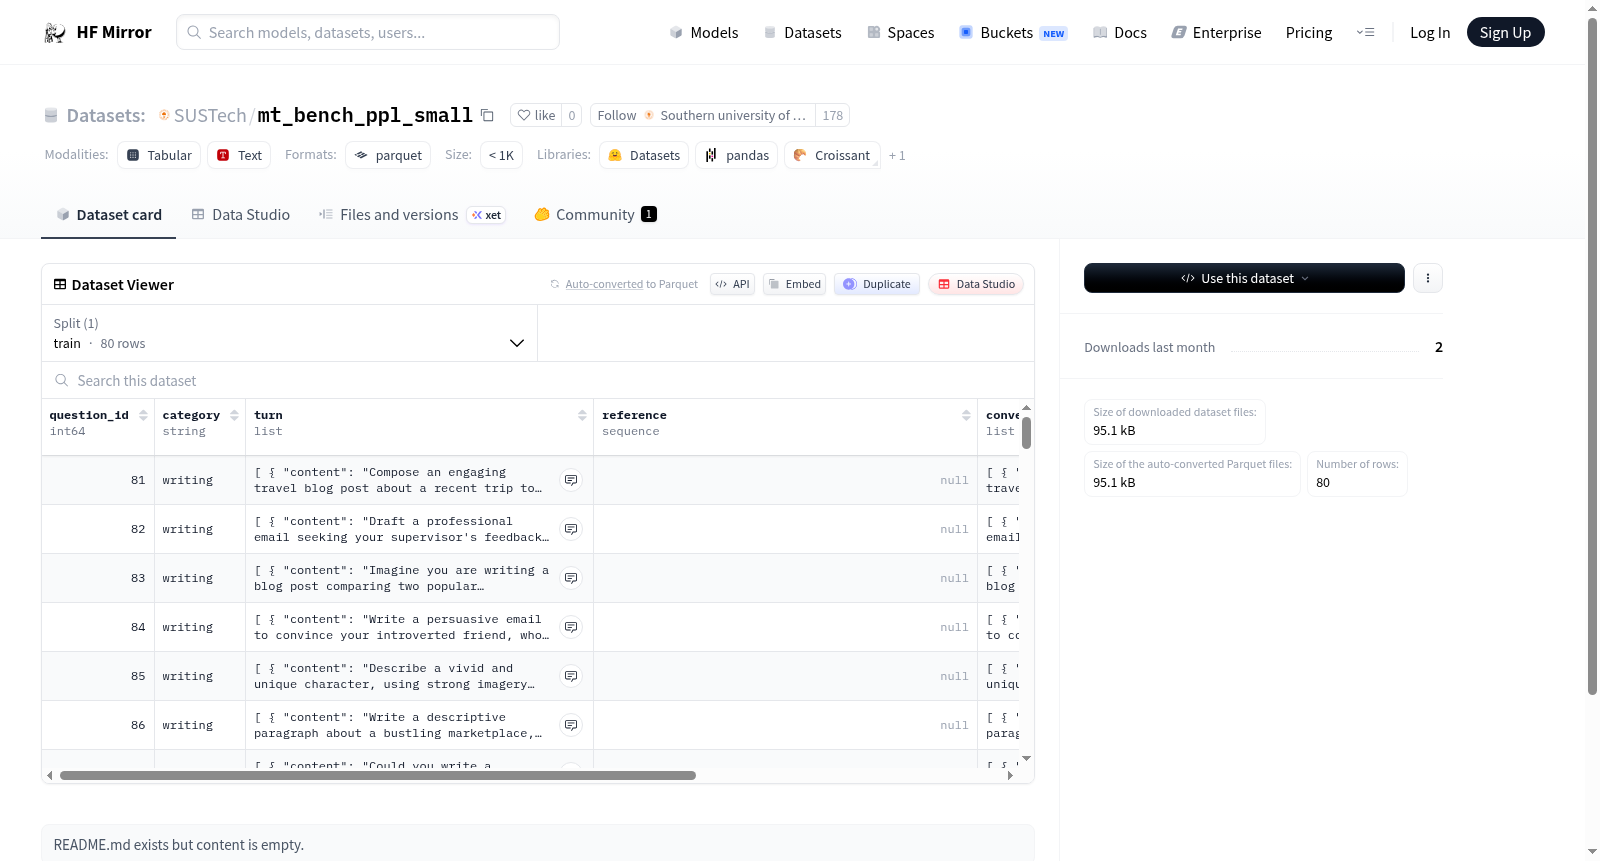
Task: Select the Datasets library tag
Action: (x=644, y=155)
